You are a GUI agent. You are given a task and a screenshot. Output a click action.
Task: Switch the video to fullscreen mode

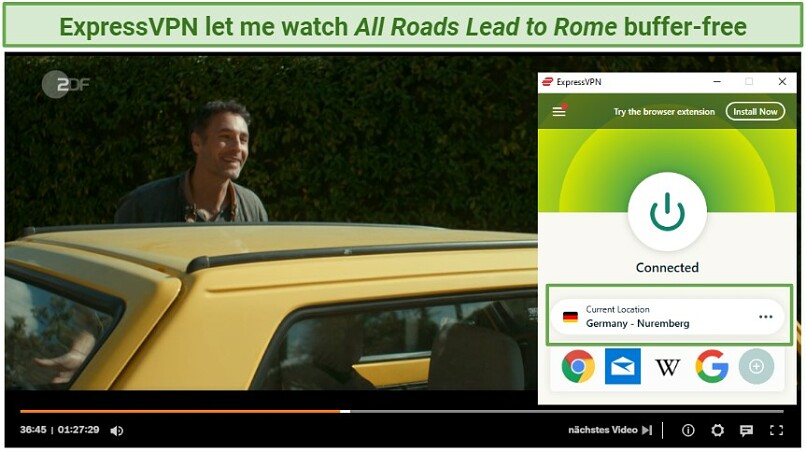coord(776,430)
